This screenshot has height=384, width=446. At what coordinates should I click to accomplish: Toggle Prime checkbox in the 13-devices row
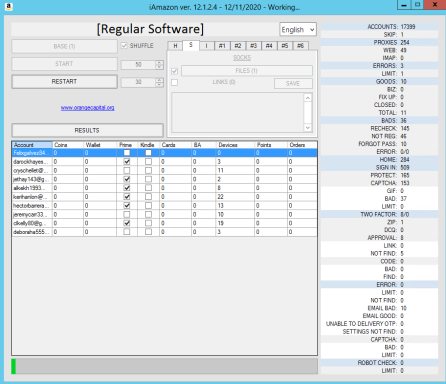[x=127, y=206]
